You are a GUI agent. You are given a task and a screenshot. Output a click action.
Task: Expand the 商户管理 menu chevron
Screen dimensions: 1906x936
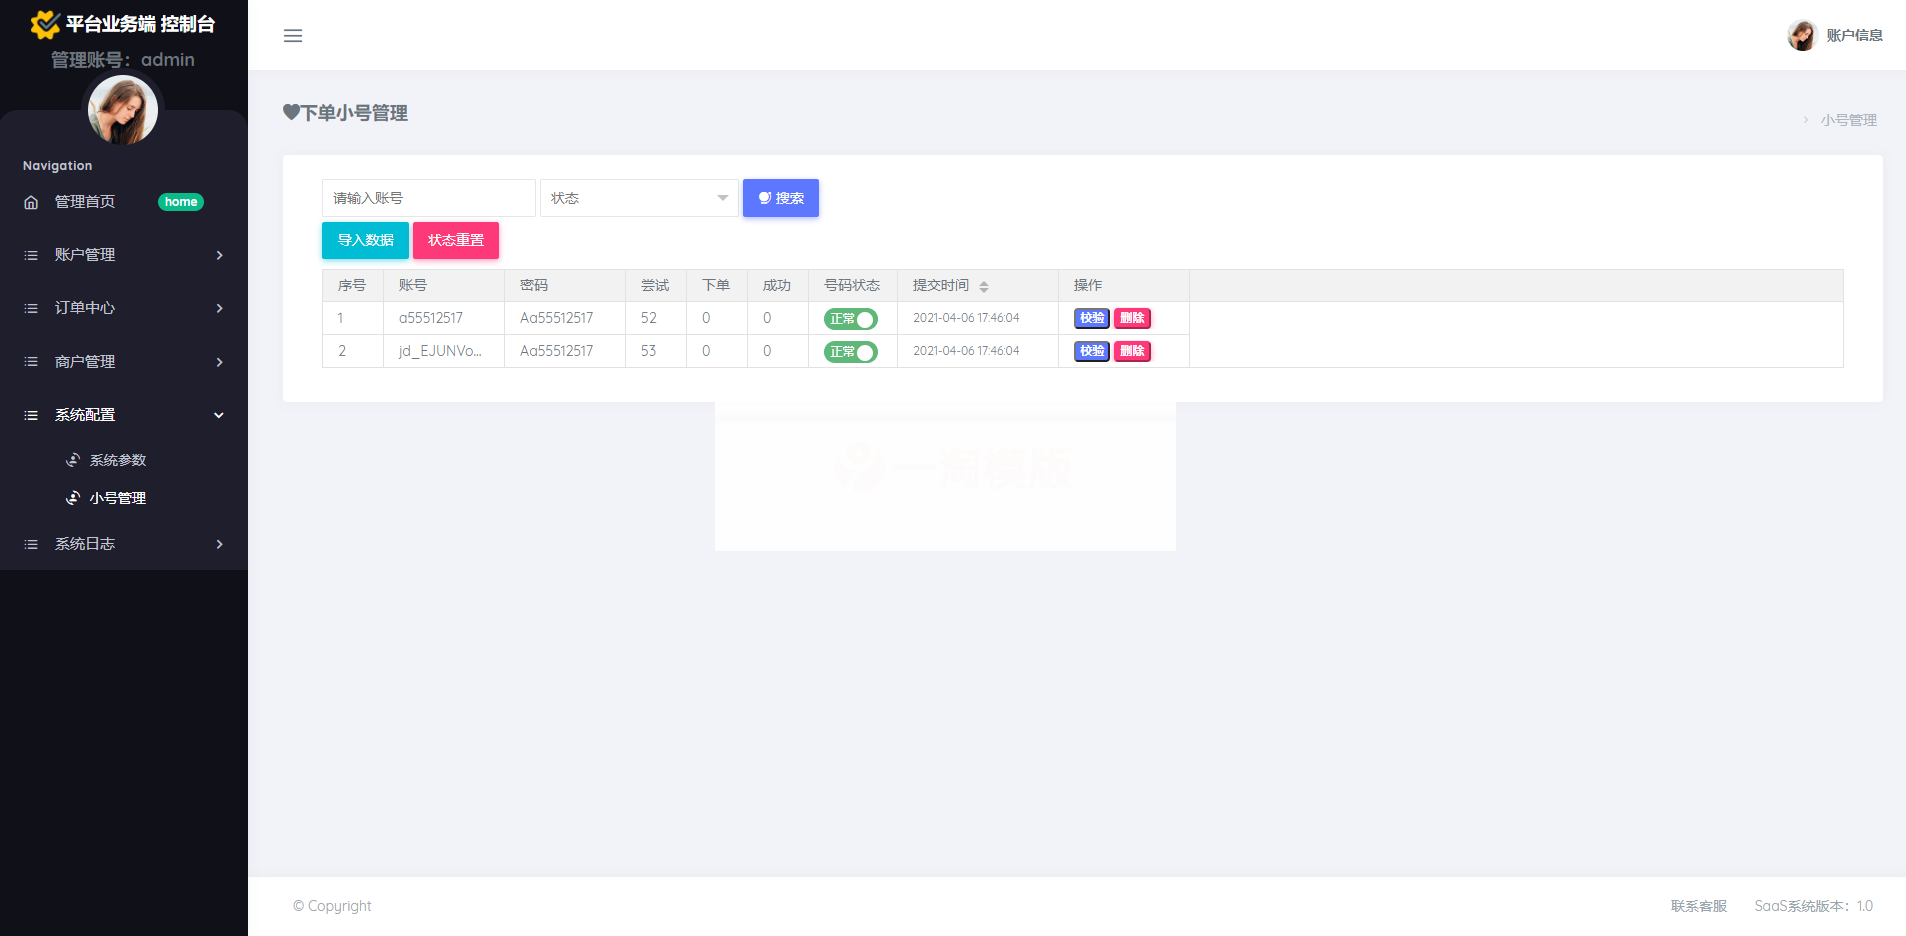coord(219,362)
